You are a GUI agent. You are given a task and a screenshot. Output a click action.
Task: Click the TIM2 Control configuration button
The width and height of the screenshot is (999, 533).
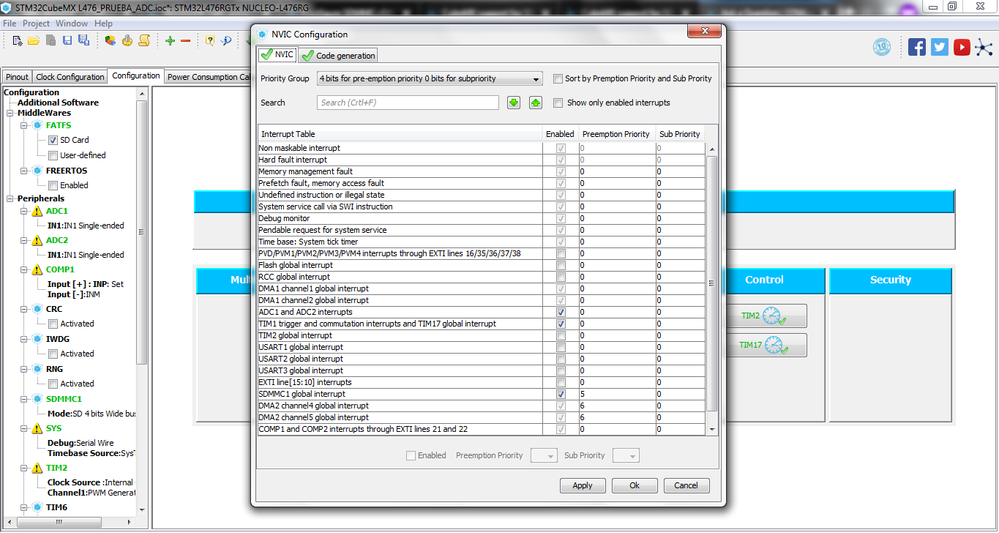pyautogui.click(x=762, y=315)
